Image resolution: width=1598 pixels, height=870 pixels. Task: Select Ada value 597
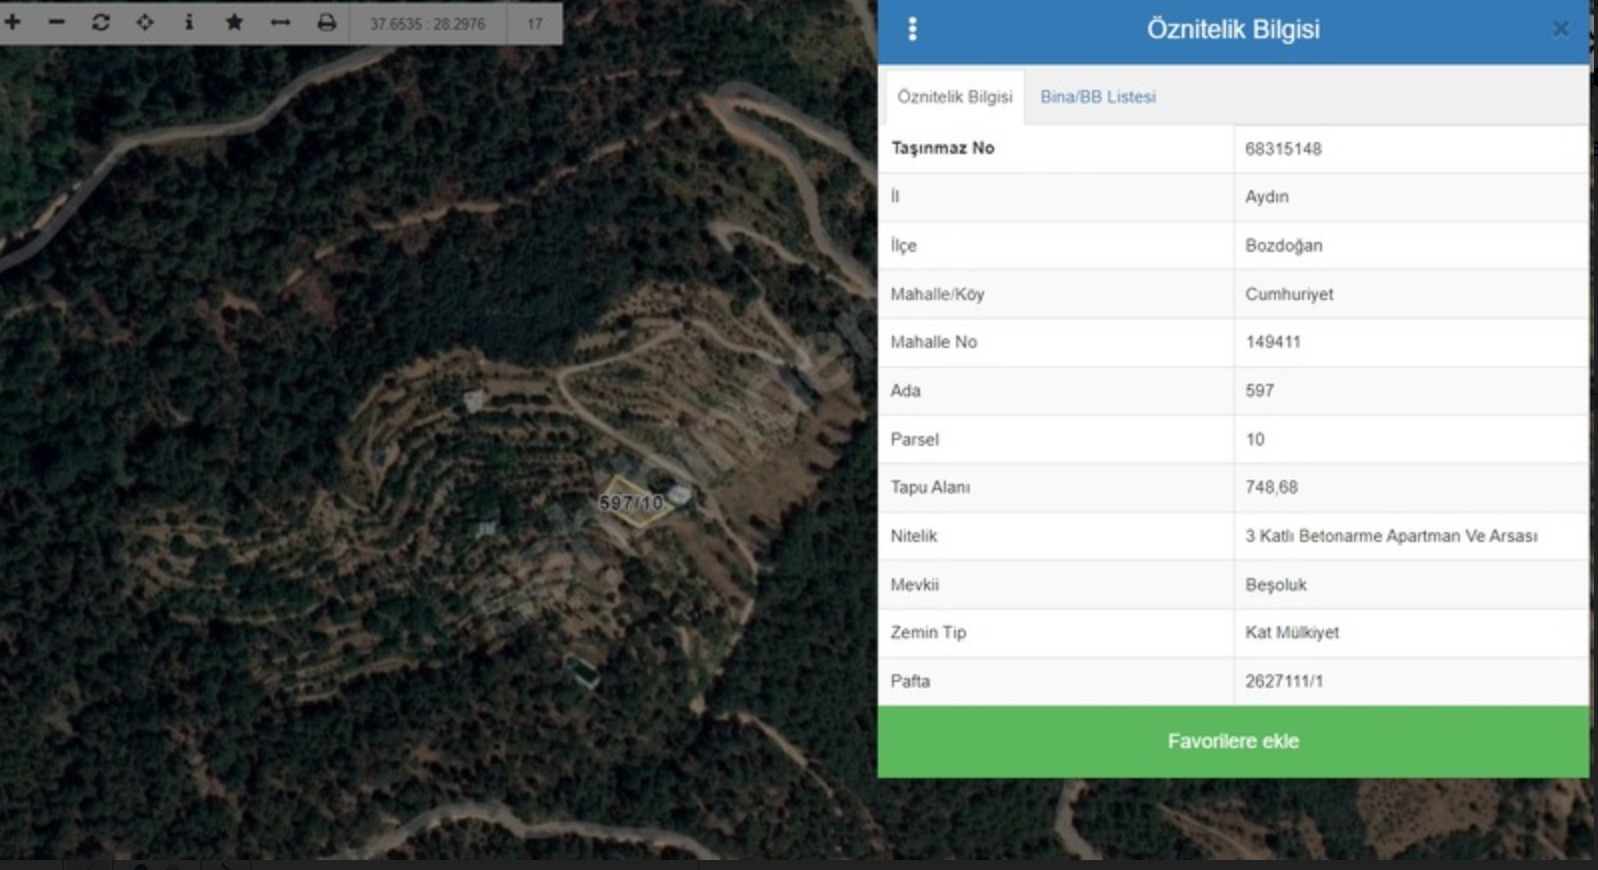point(1260,391)
